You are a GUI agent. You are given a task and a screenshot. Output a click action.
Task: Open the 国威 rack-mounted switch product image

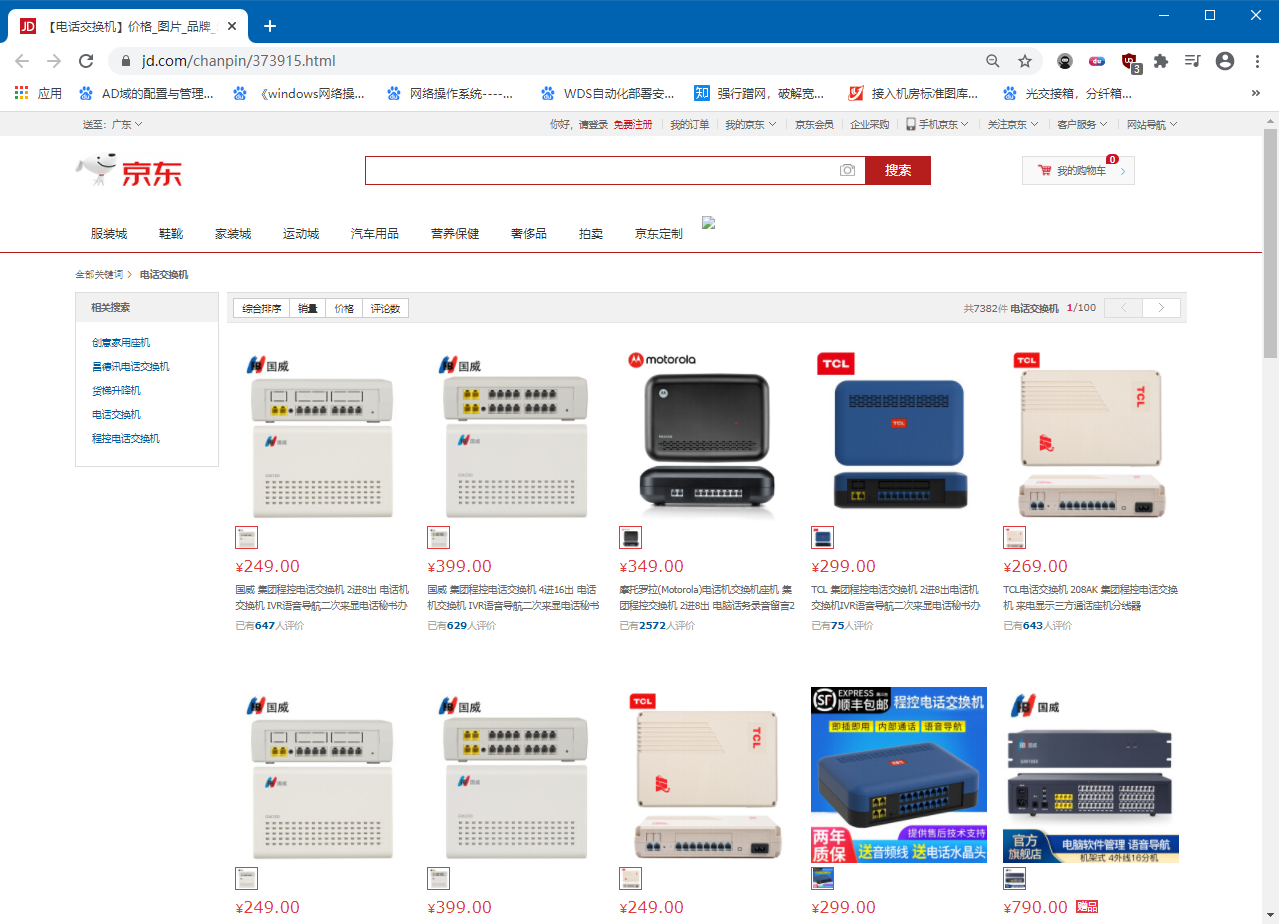1091,775
